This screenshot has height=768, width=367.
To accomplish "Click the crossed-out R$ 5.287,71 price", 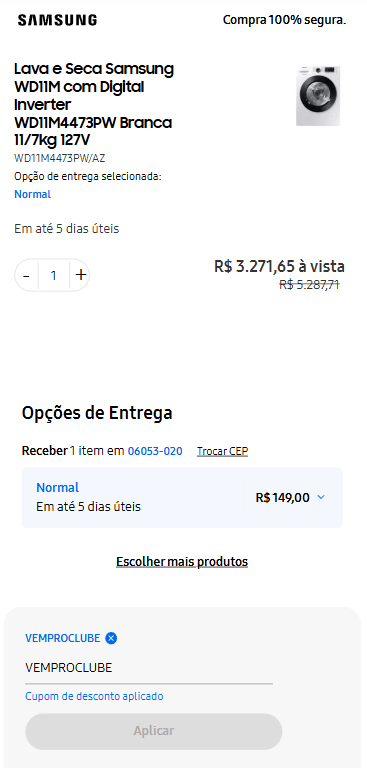I will point(309,285).
